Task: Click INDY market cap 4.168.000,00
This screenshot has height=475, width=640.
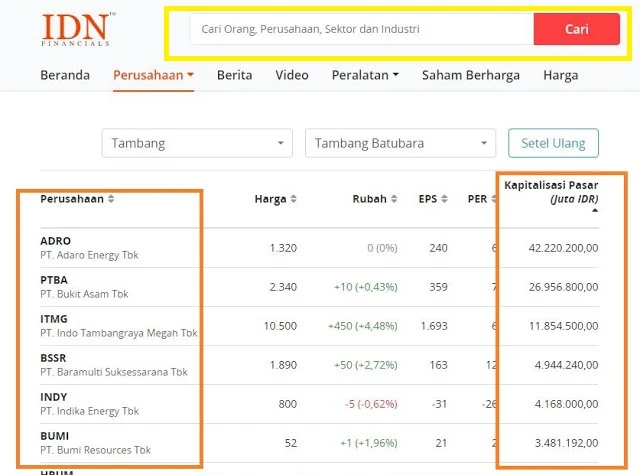Action: click(x=567, y=404)
